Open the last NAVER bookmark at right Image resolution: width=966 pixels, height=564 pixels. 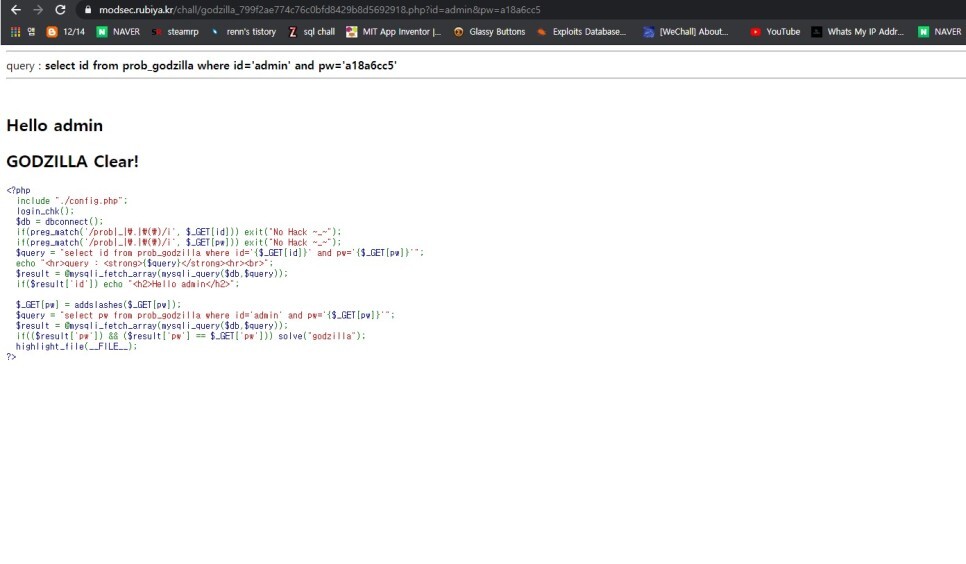(940, 31)
